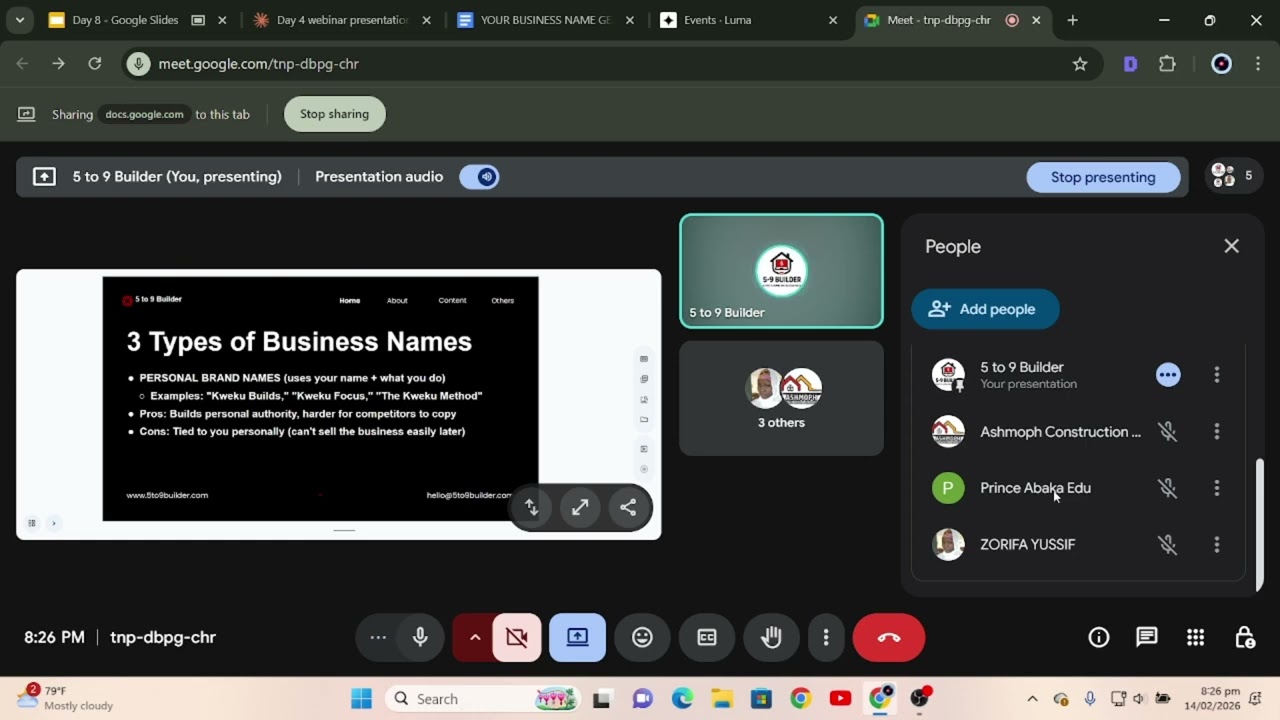Switch to the Day 4 webinar presentation tab
Image resolution: width=1280 pixels, height=720 pixels.
[340, 20]
